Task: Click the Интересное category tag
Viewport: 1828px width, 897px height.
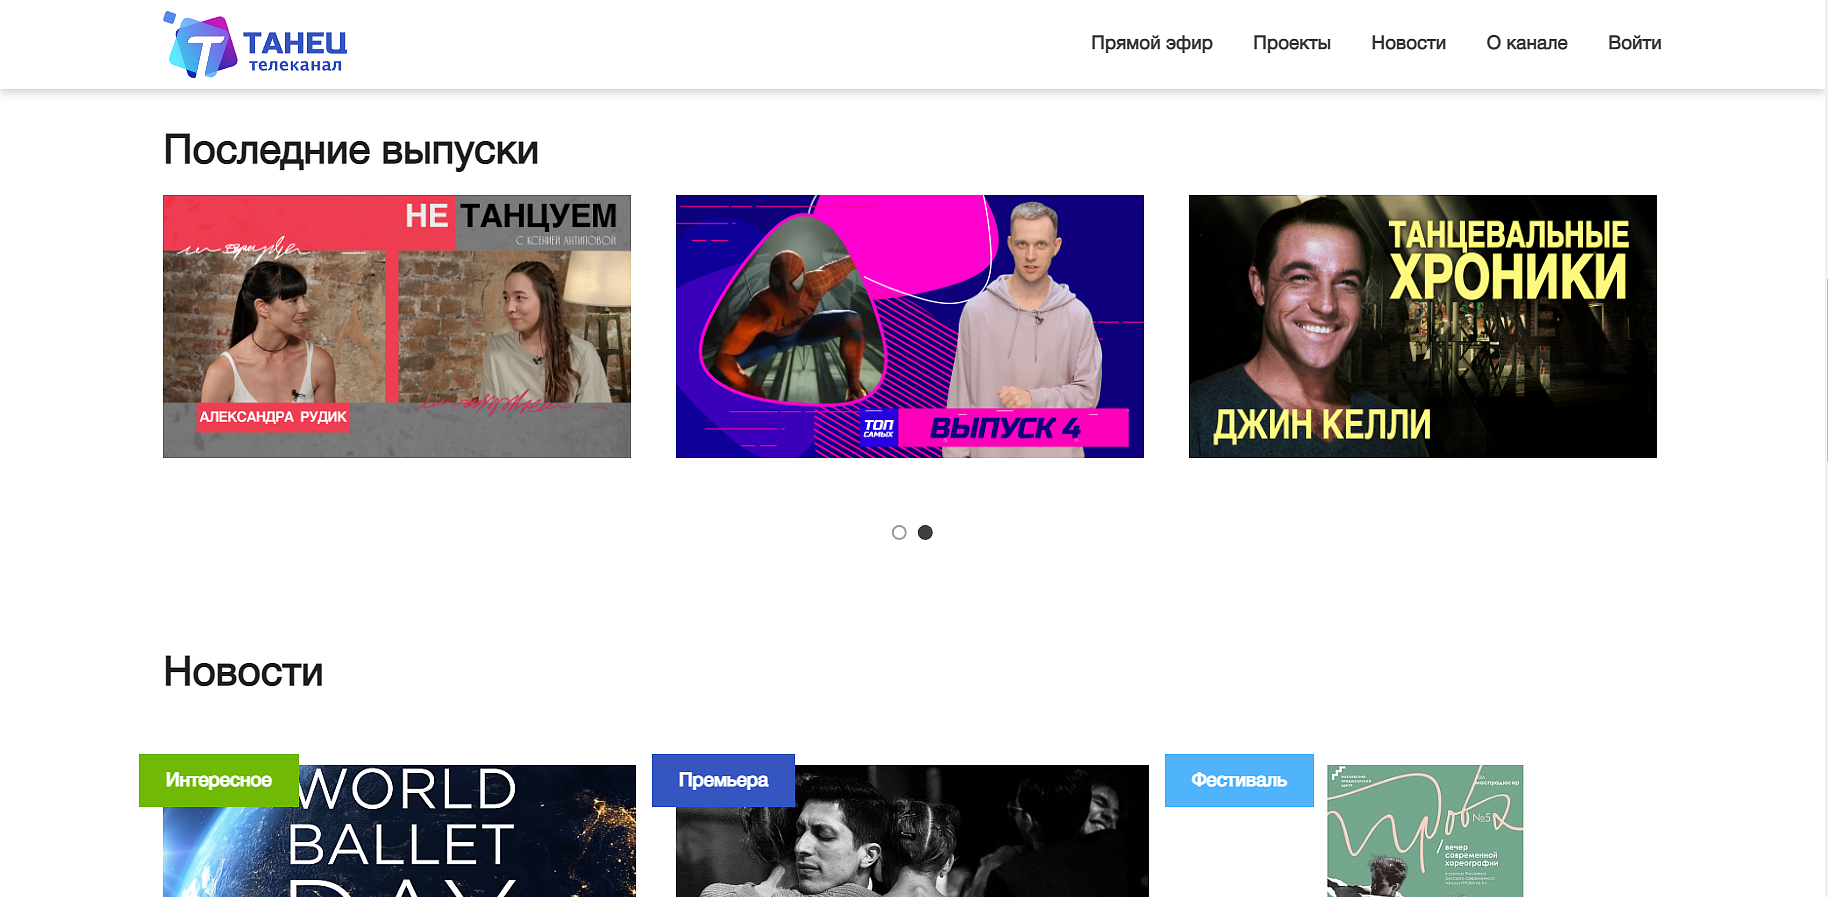Action: click(219, 780)
